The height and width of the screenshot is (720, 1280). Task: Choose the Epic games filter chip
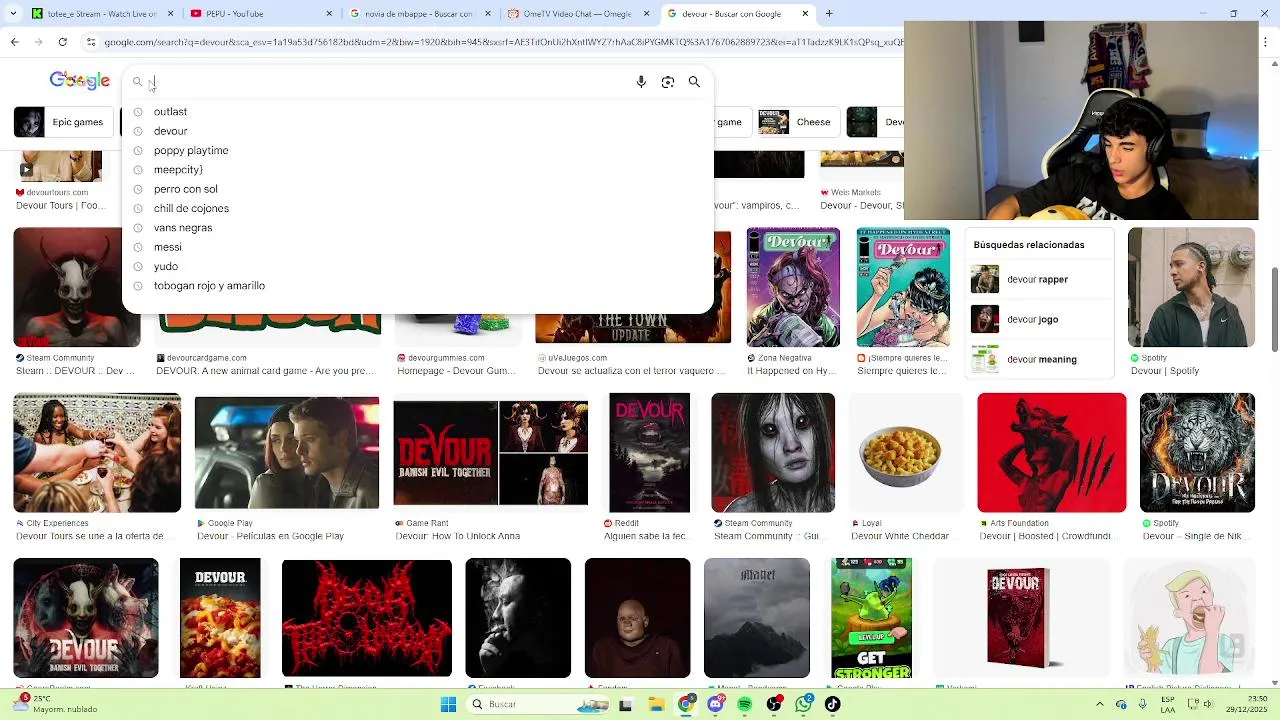coord(62,122)
